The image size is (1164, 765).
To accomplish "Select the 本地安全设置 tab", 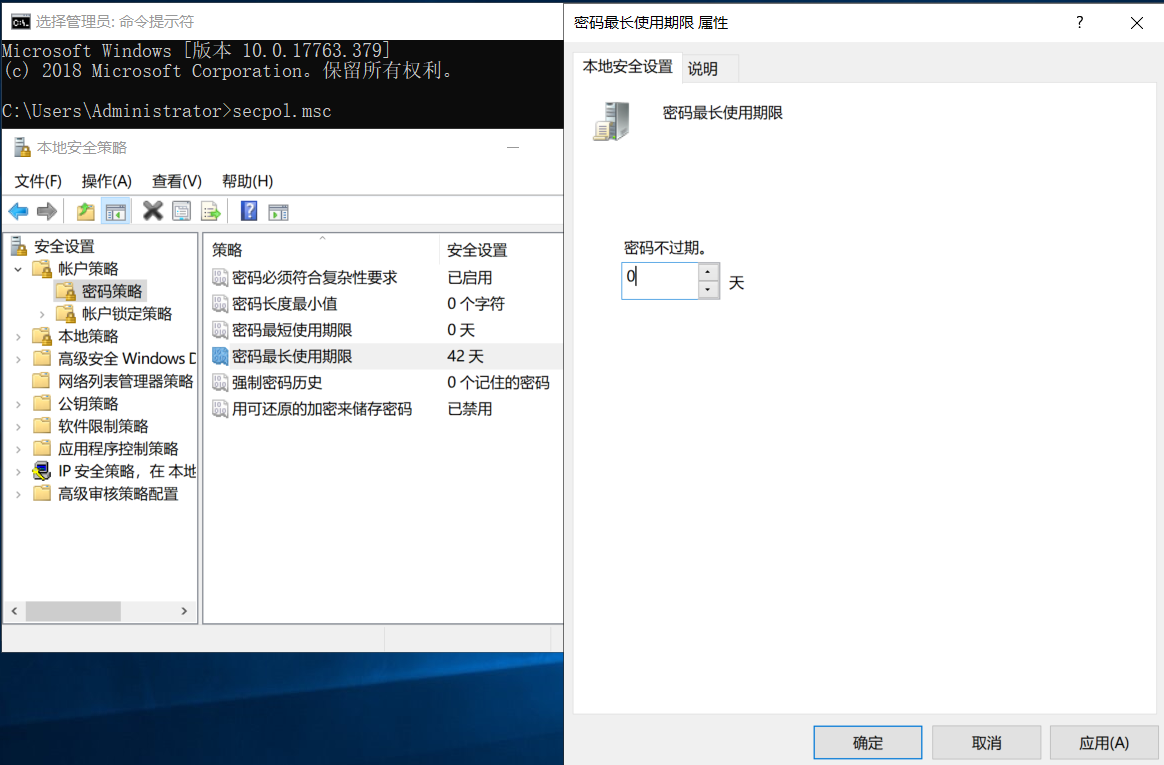I will pyautogui.click(x=627, y=67).
